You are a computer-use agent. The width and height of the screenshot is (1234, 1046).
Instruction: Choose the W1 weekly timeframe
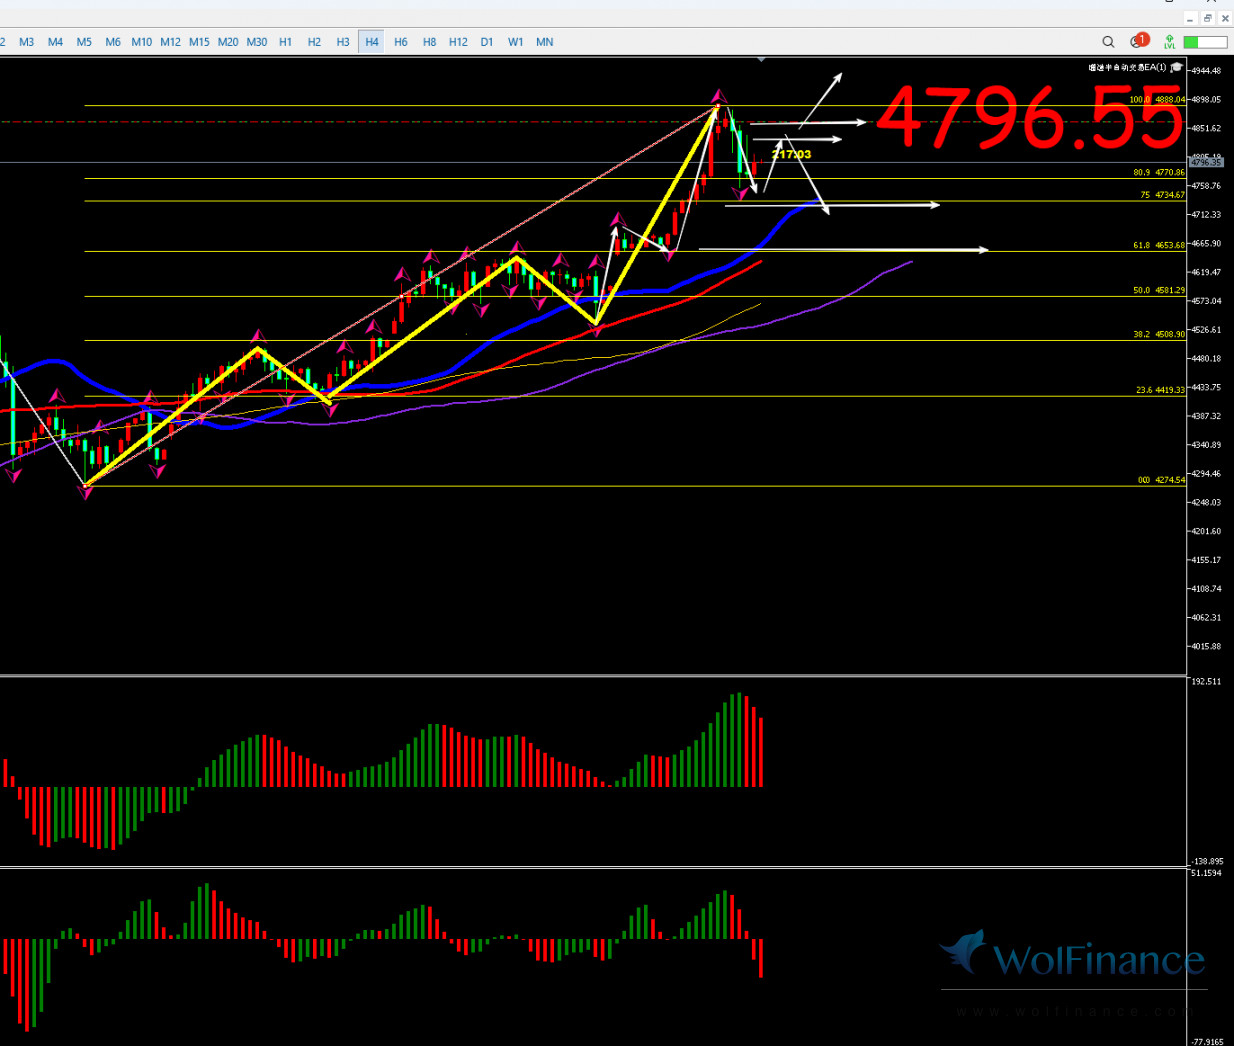[x=515, y=42]
